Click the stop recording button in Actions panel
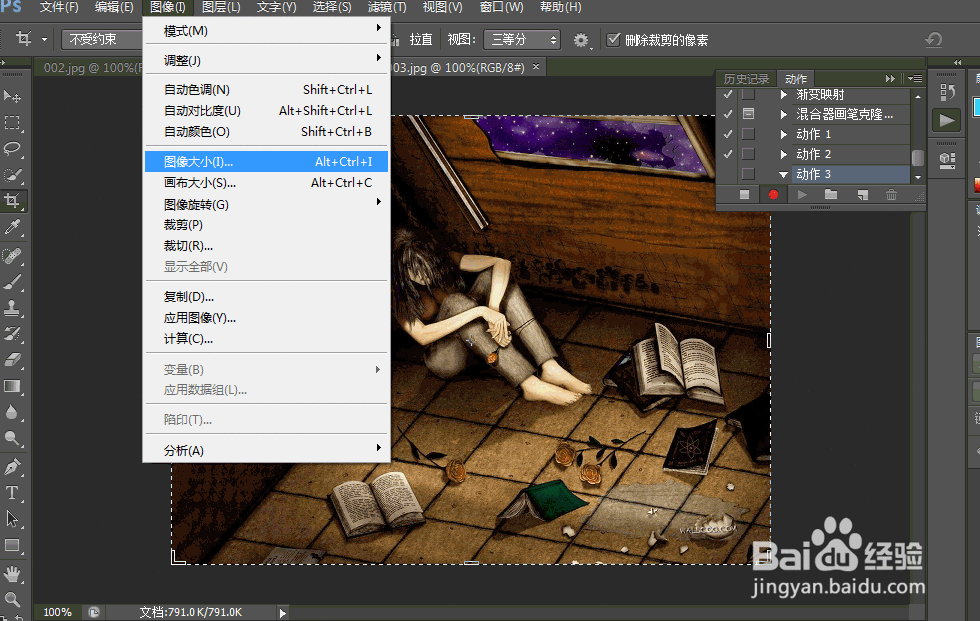980x621 pixels. pyautogui.click(x=744, y=195)
